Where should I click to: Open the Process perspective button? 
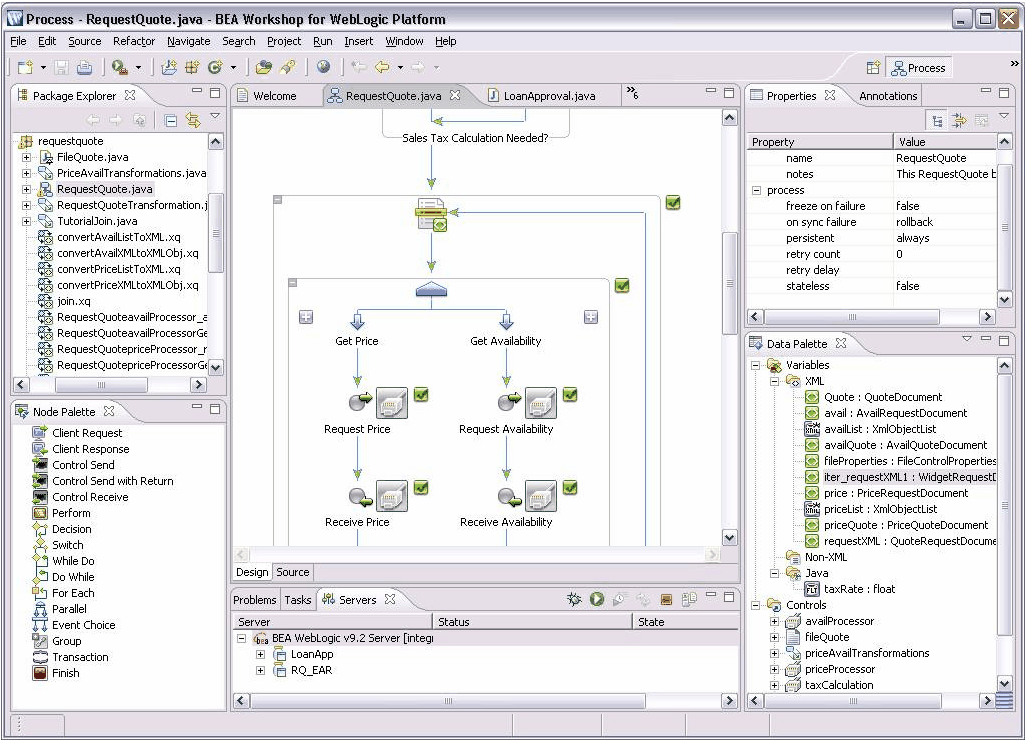pyautogui.click(x=919, y=67)
